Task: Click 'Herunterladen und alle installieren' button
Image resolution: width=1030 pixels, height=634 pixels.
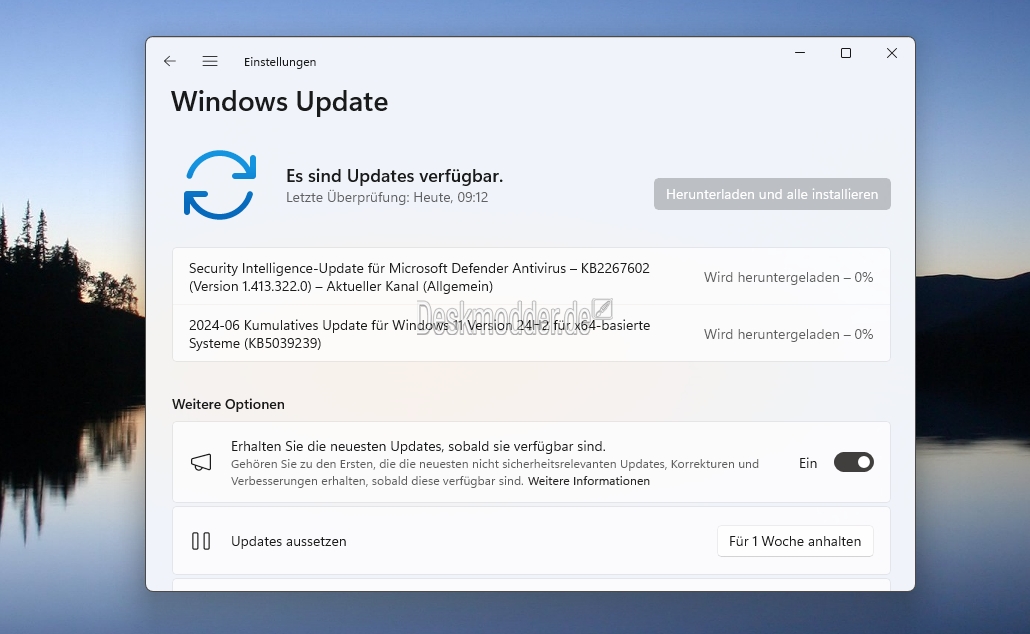Action: (772, 194)
